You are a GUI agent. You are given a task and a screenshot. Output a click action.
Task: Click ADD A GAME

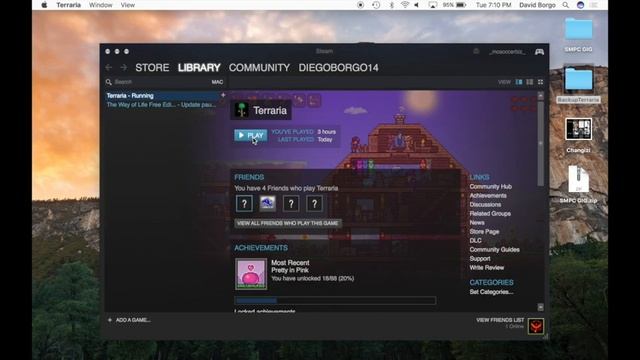point(133,320)
